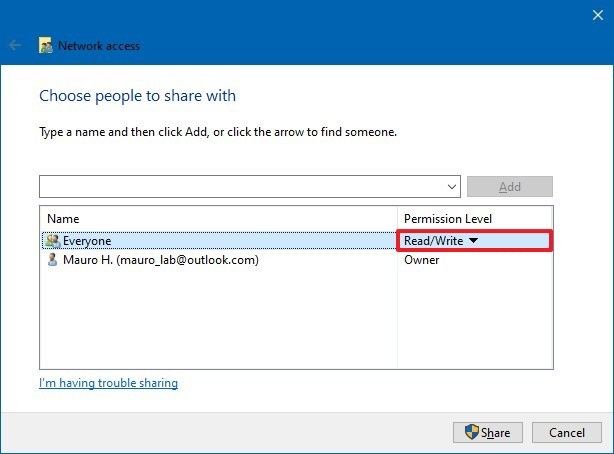Screen dimensions: 614x454
Task: Open the "I'm having trouble sharing" link
Action: (108, 383)
